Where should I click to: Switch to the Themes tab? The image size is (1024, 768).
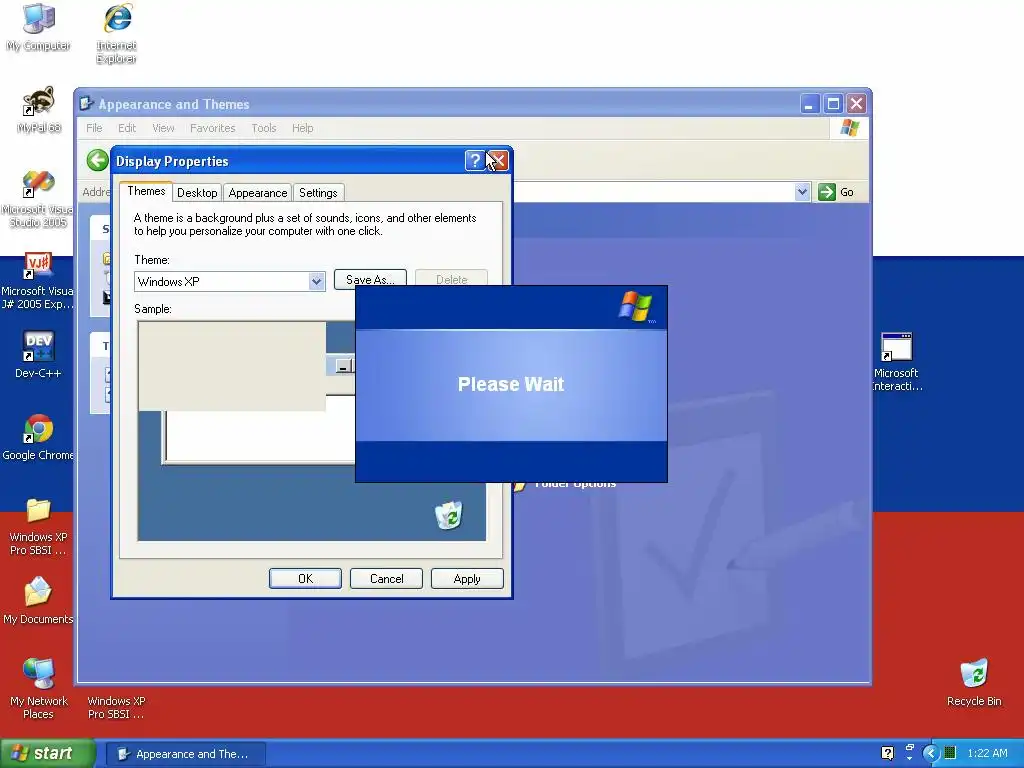pyautogui.click(x=146, y=191)
